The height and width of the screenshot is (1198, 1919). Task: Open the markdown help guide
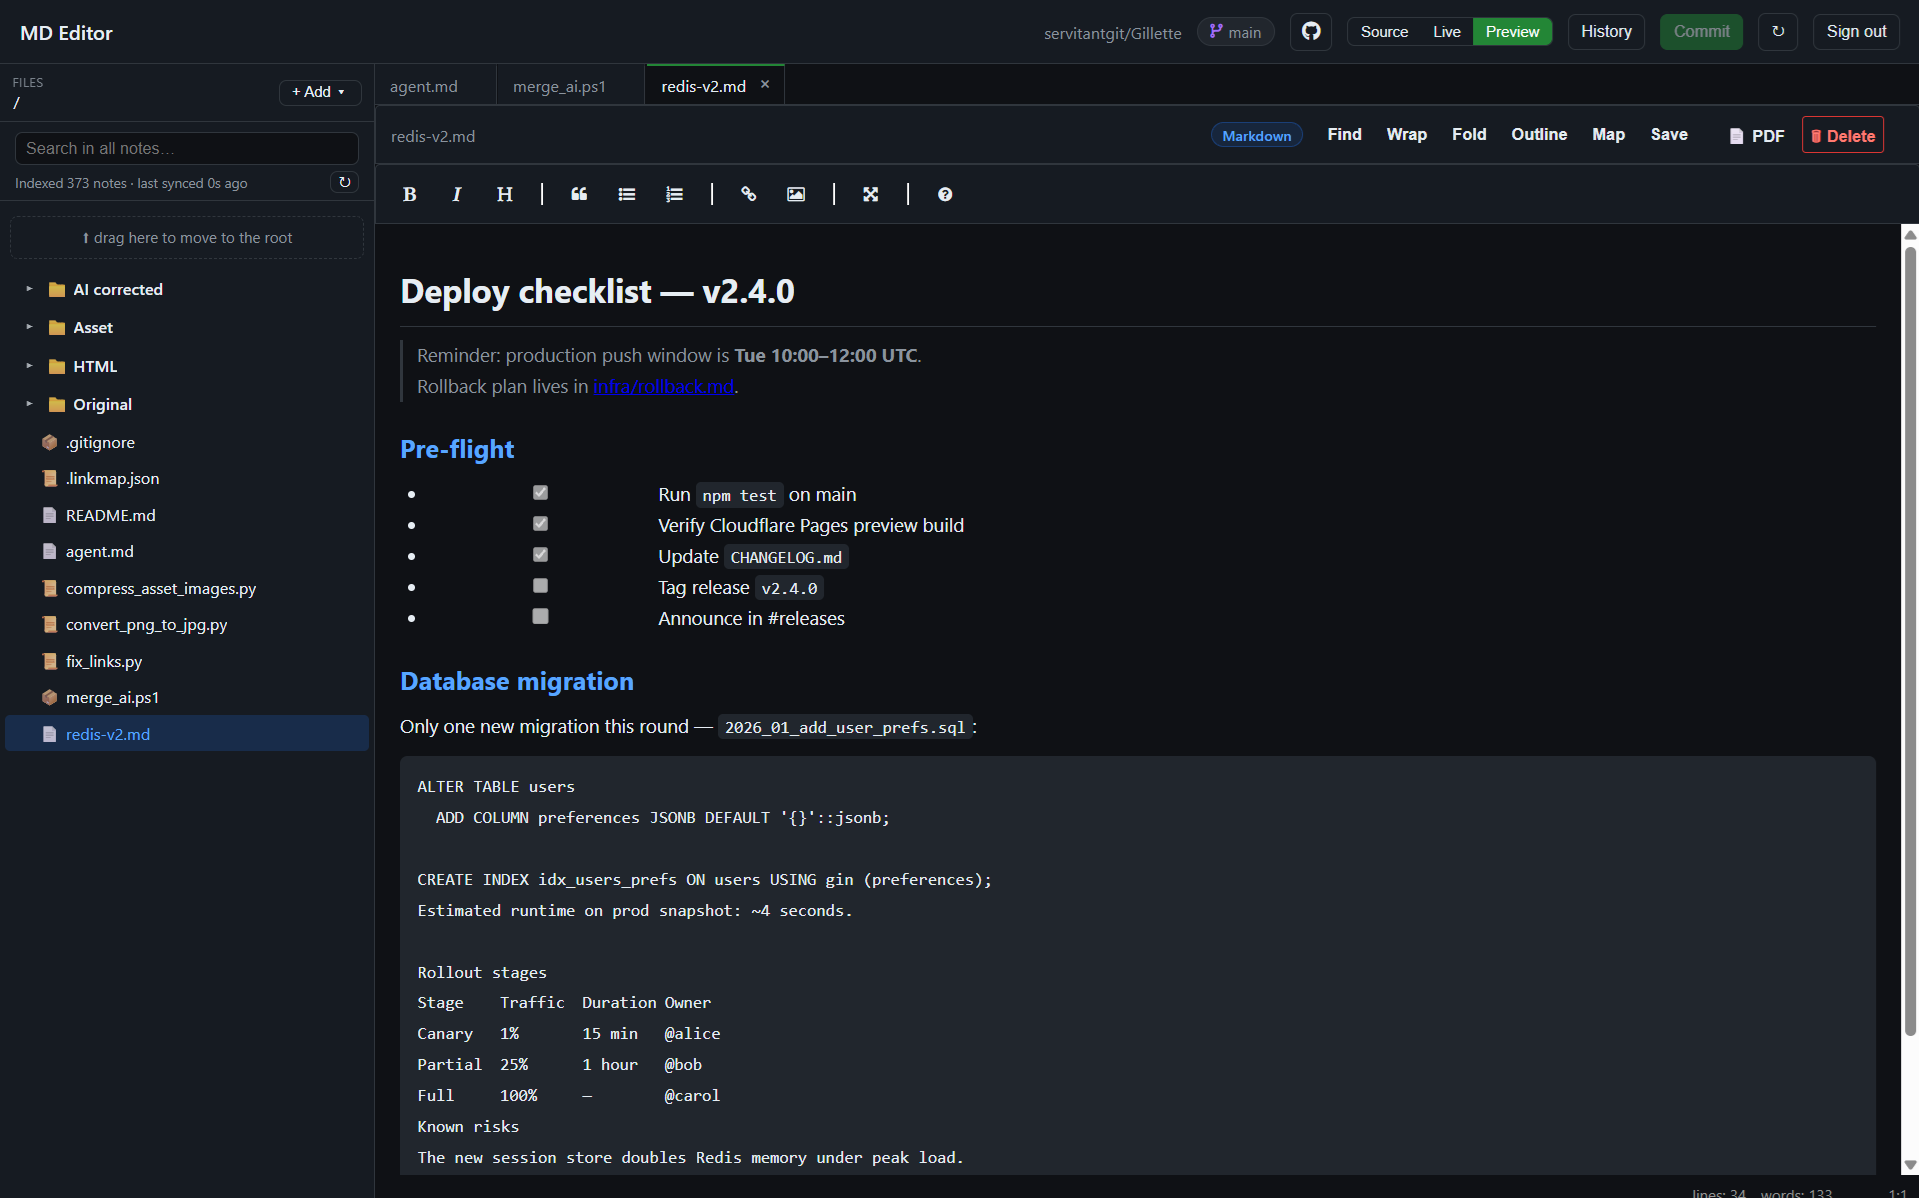(945, 194)
